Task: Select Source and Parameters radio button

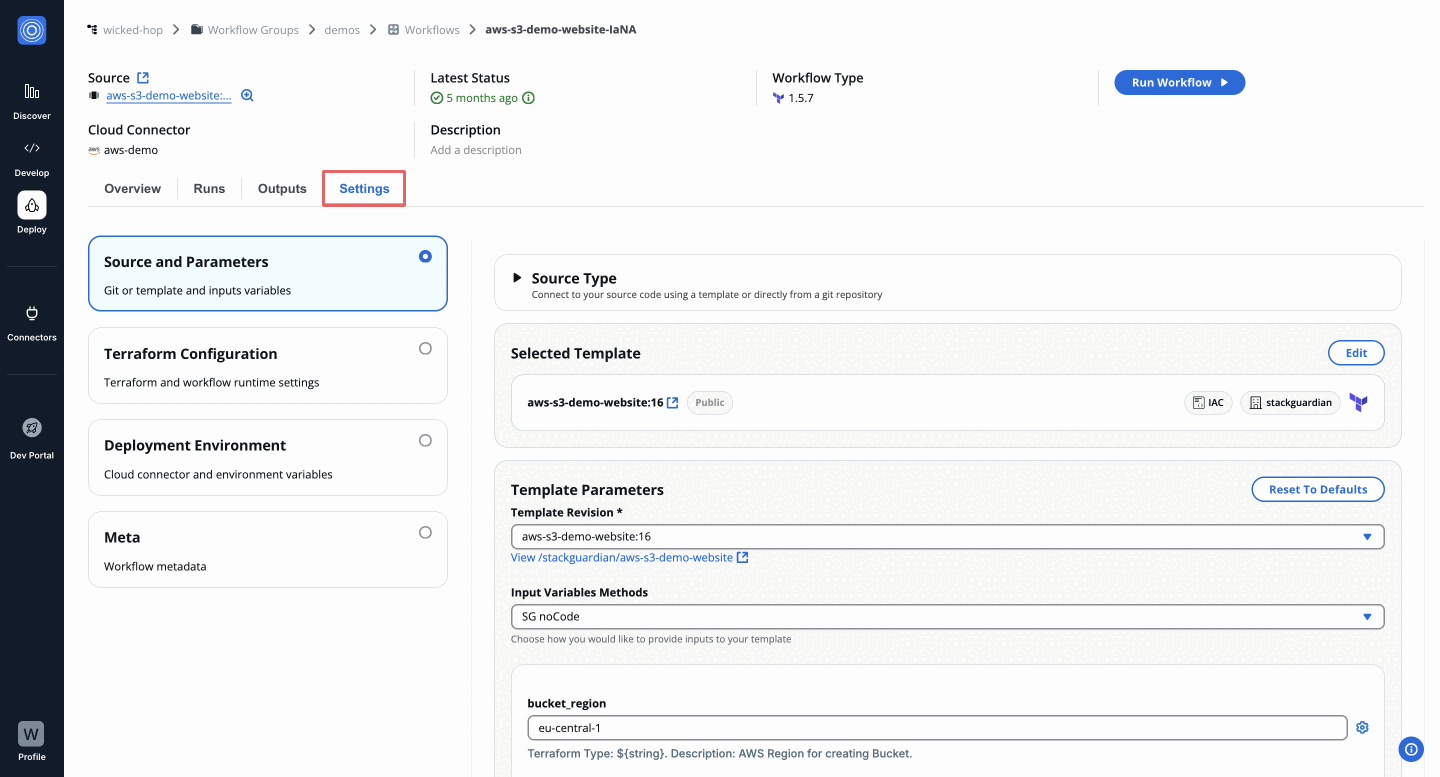Action: [x=425, y=256]
